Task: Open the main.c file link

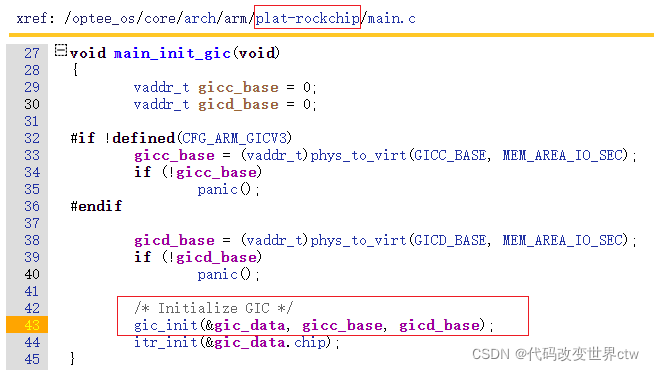Action: (x=391, y=19)
